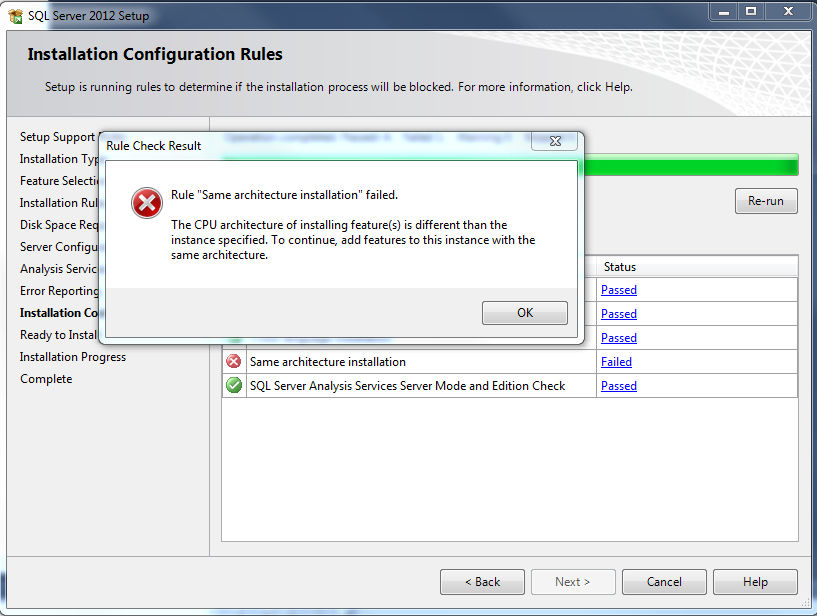Click the first Passed status link
Viewport: 817px width, 616px height.
[x=619, y=290]
